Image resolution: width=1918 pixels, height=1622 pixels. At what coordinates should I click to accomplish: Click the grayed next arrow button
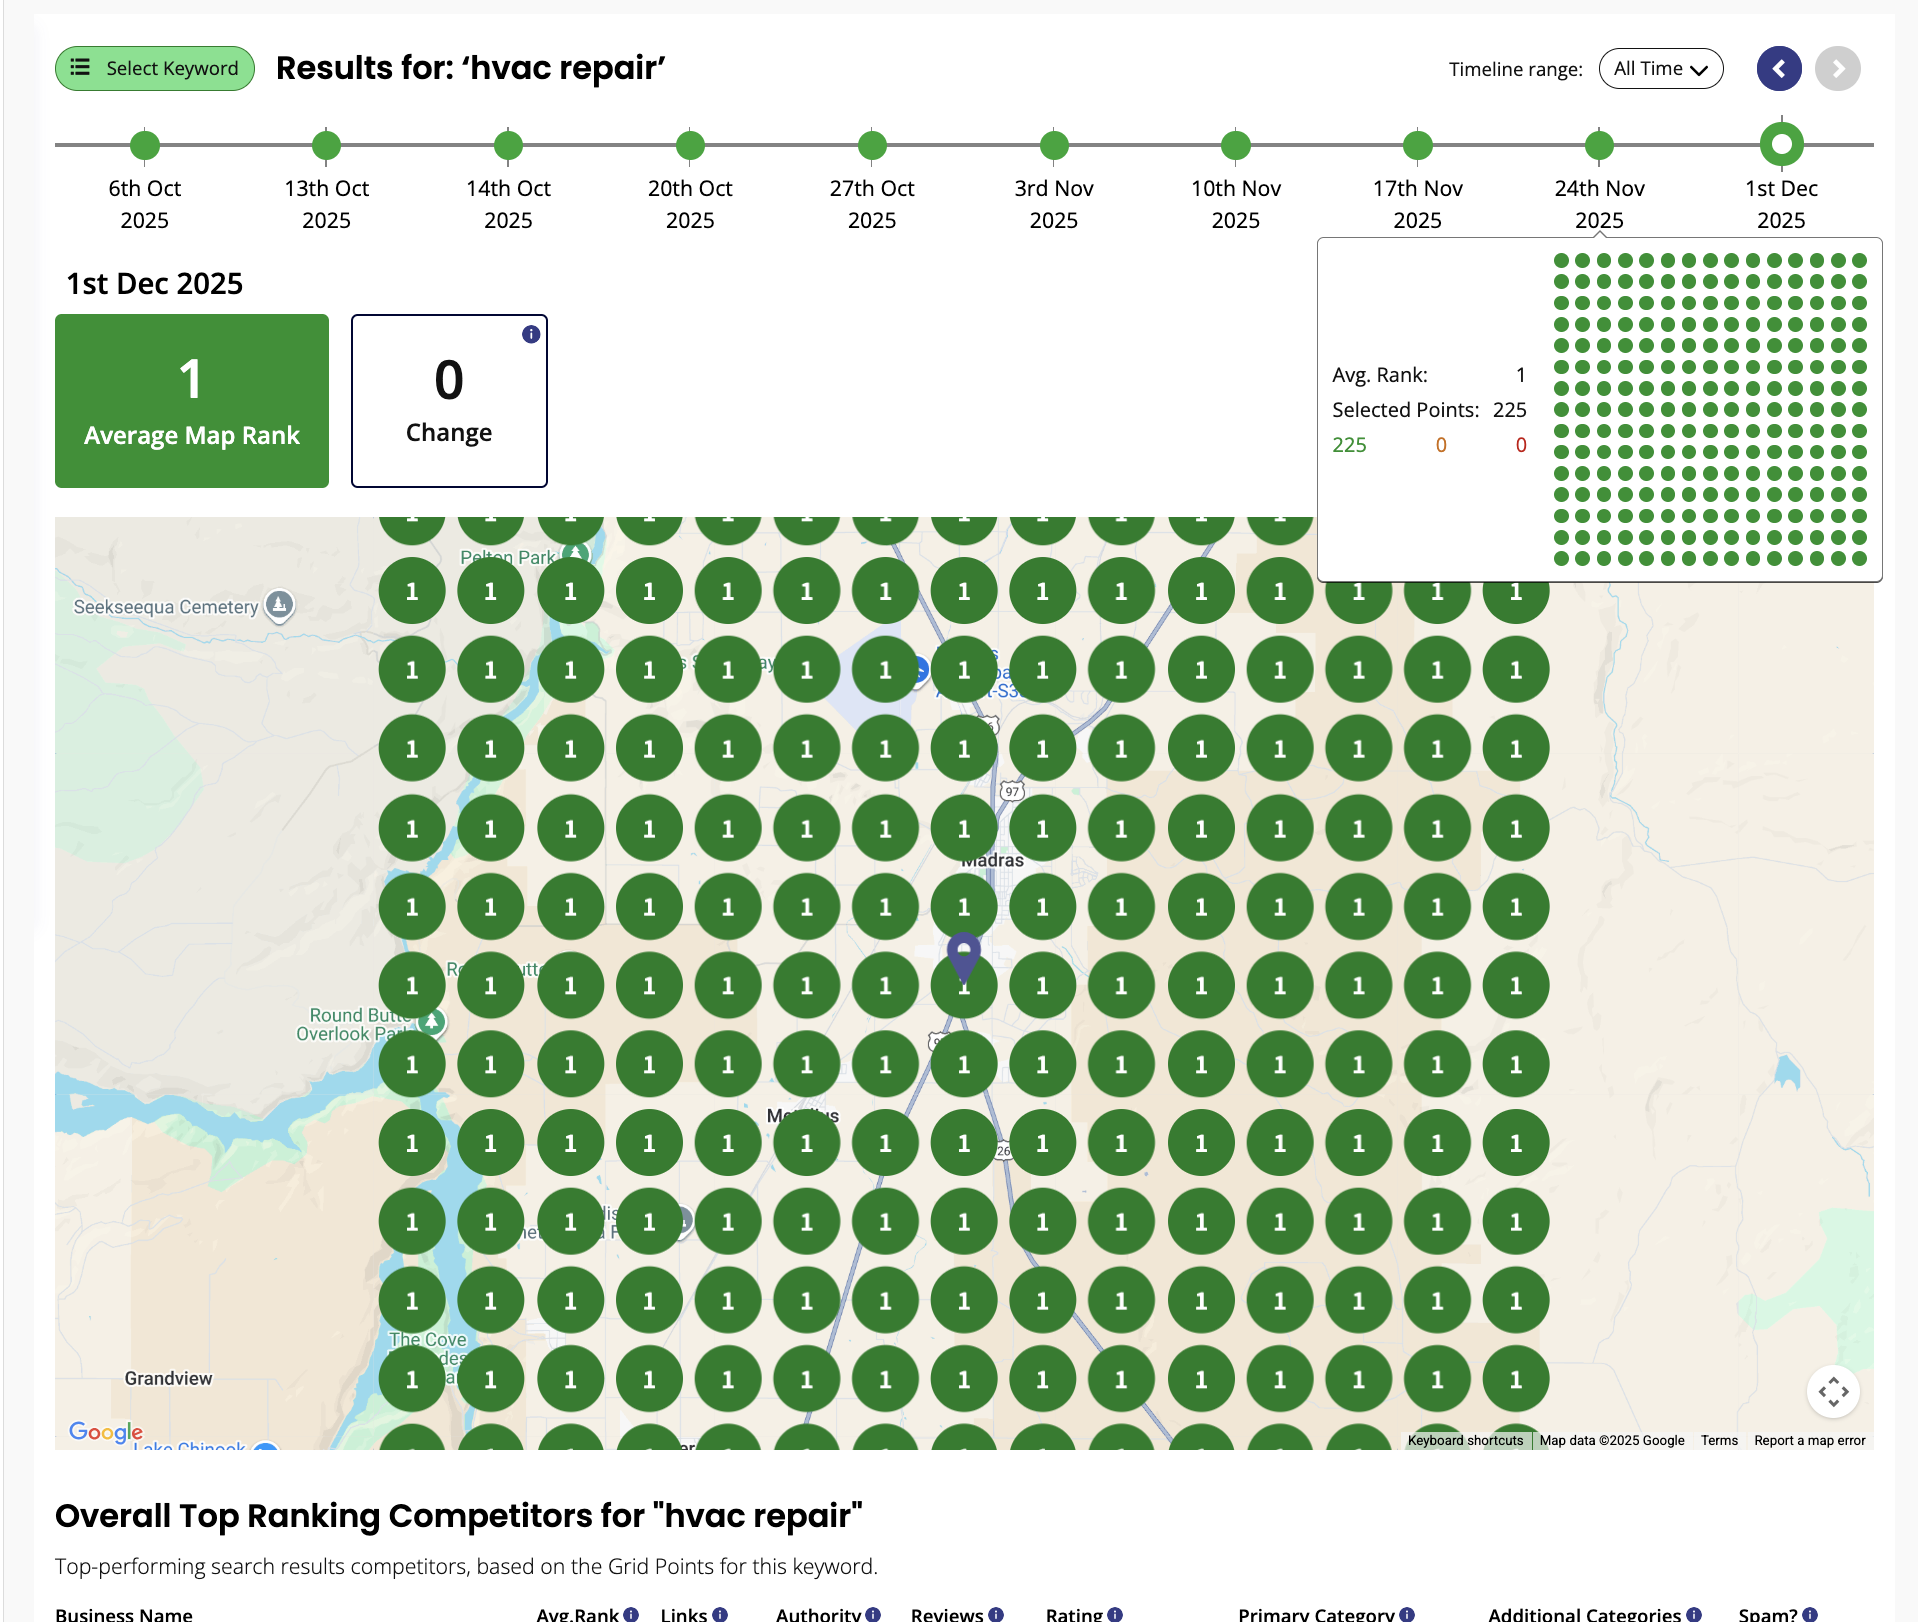[1837, 69]
